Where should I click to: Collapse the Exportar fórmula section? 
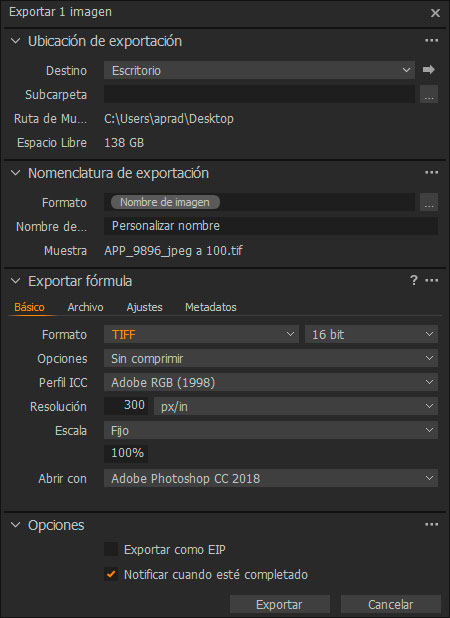[x=15, y=281]
